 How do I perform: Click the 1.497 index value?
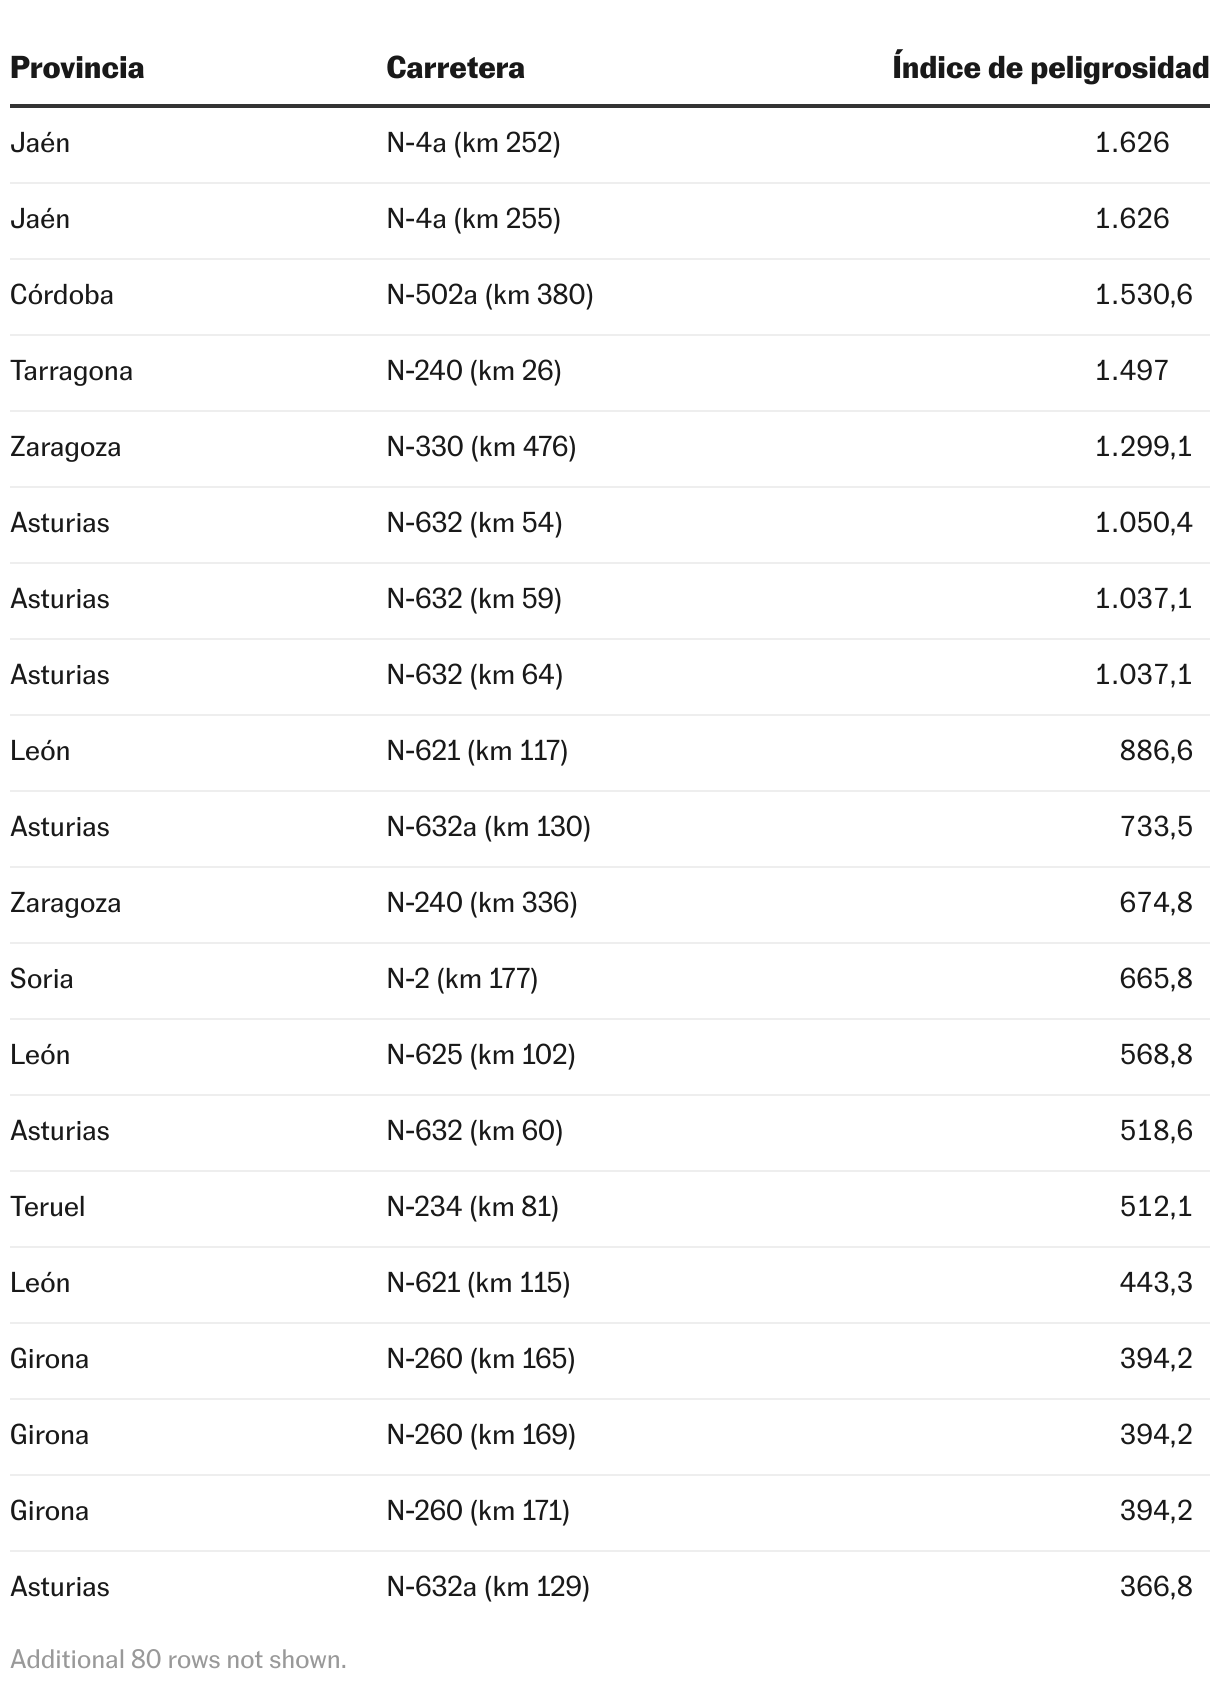coord(1131,371)
